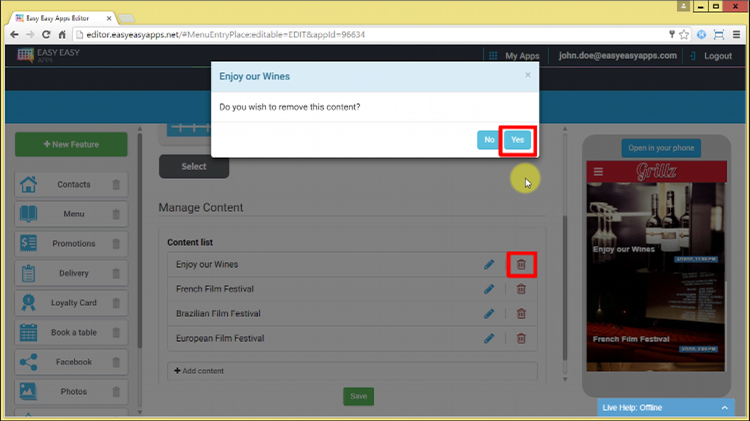Click the Select button
Image resolution: width=750 pixels, height=421 pixels.
tap(194, 166)
